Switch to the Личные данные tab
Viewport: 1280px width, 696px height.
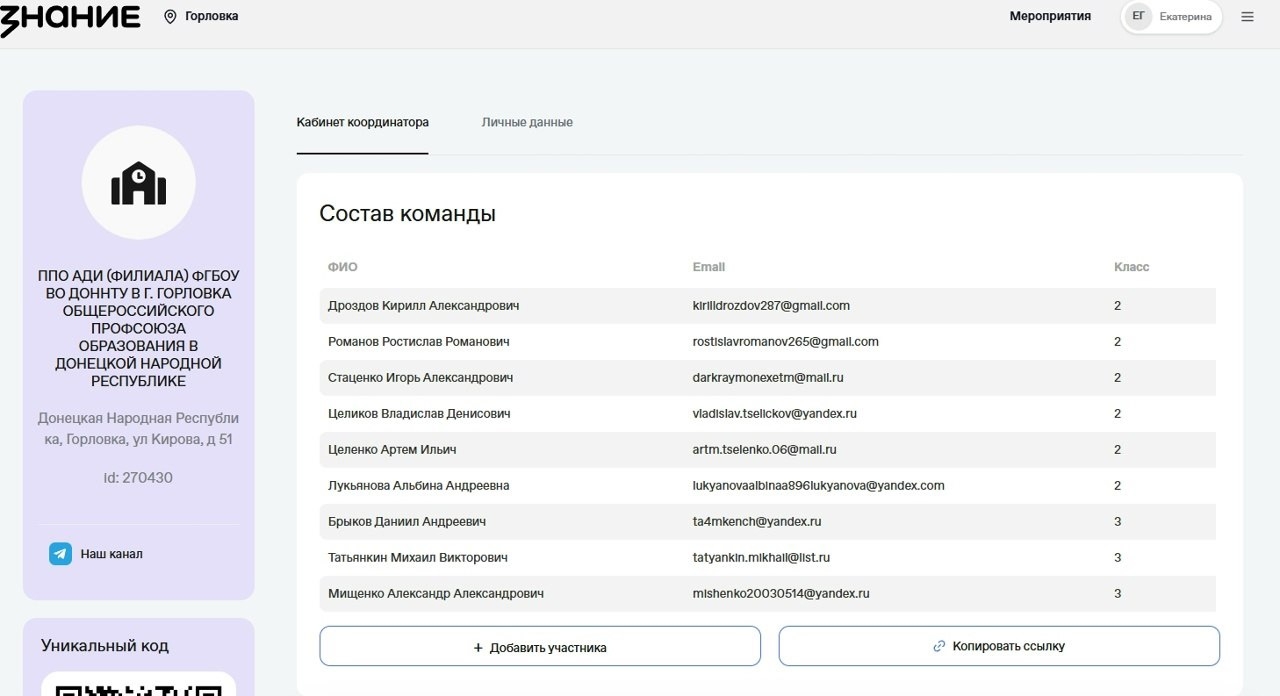[x=527, y=122]
